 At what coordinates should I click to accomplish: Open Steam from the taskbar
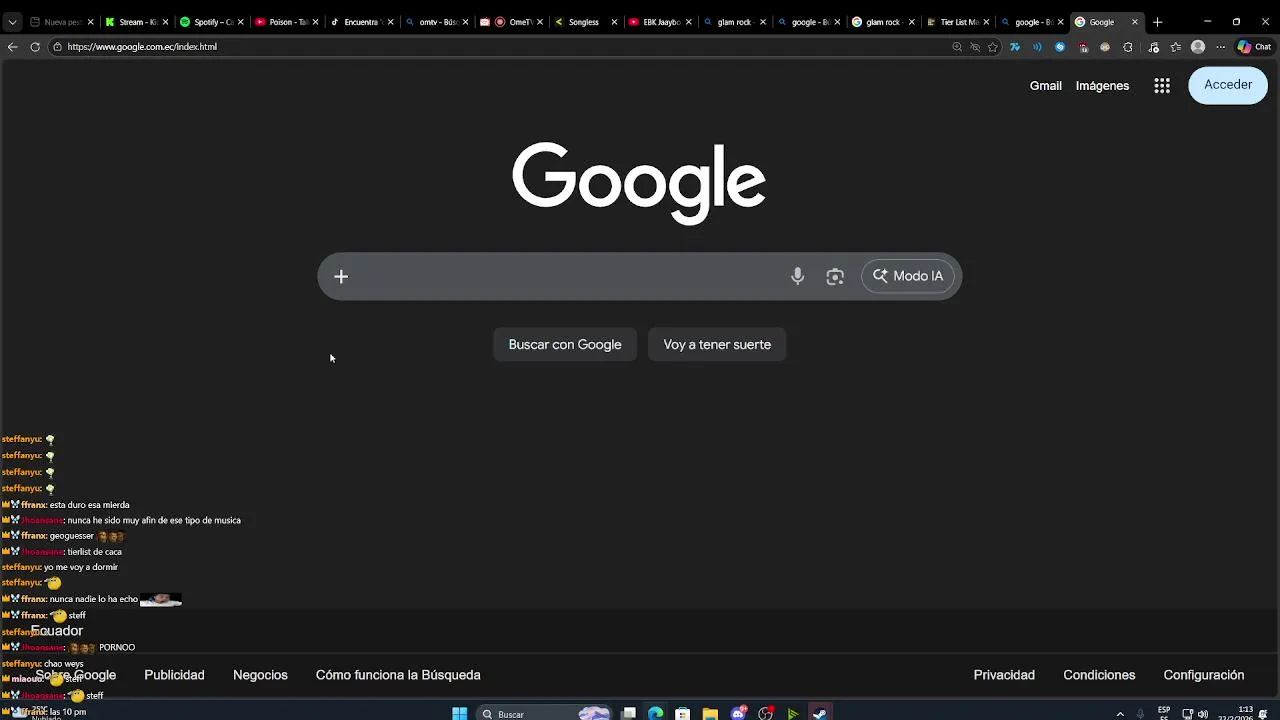pos(819,714)
